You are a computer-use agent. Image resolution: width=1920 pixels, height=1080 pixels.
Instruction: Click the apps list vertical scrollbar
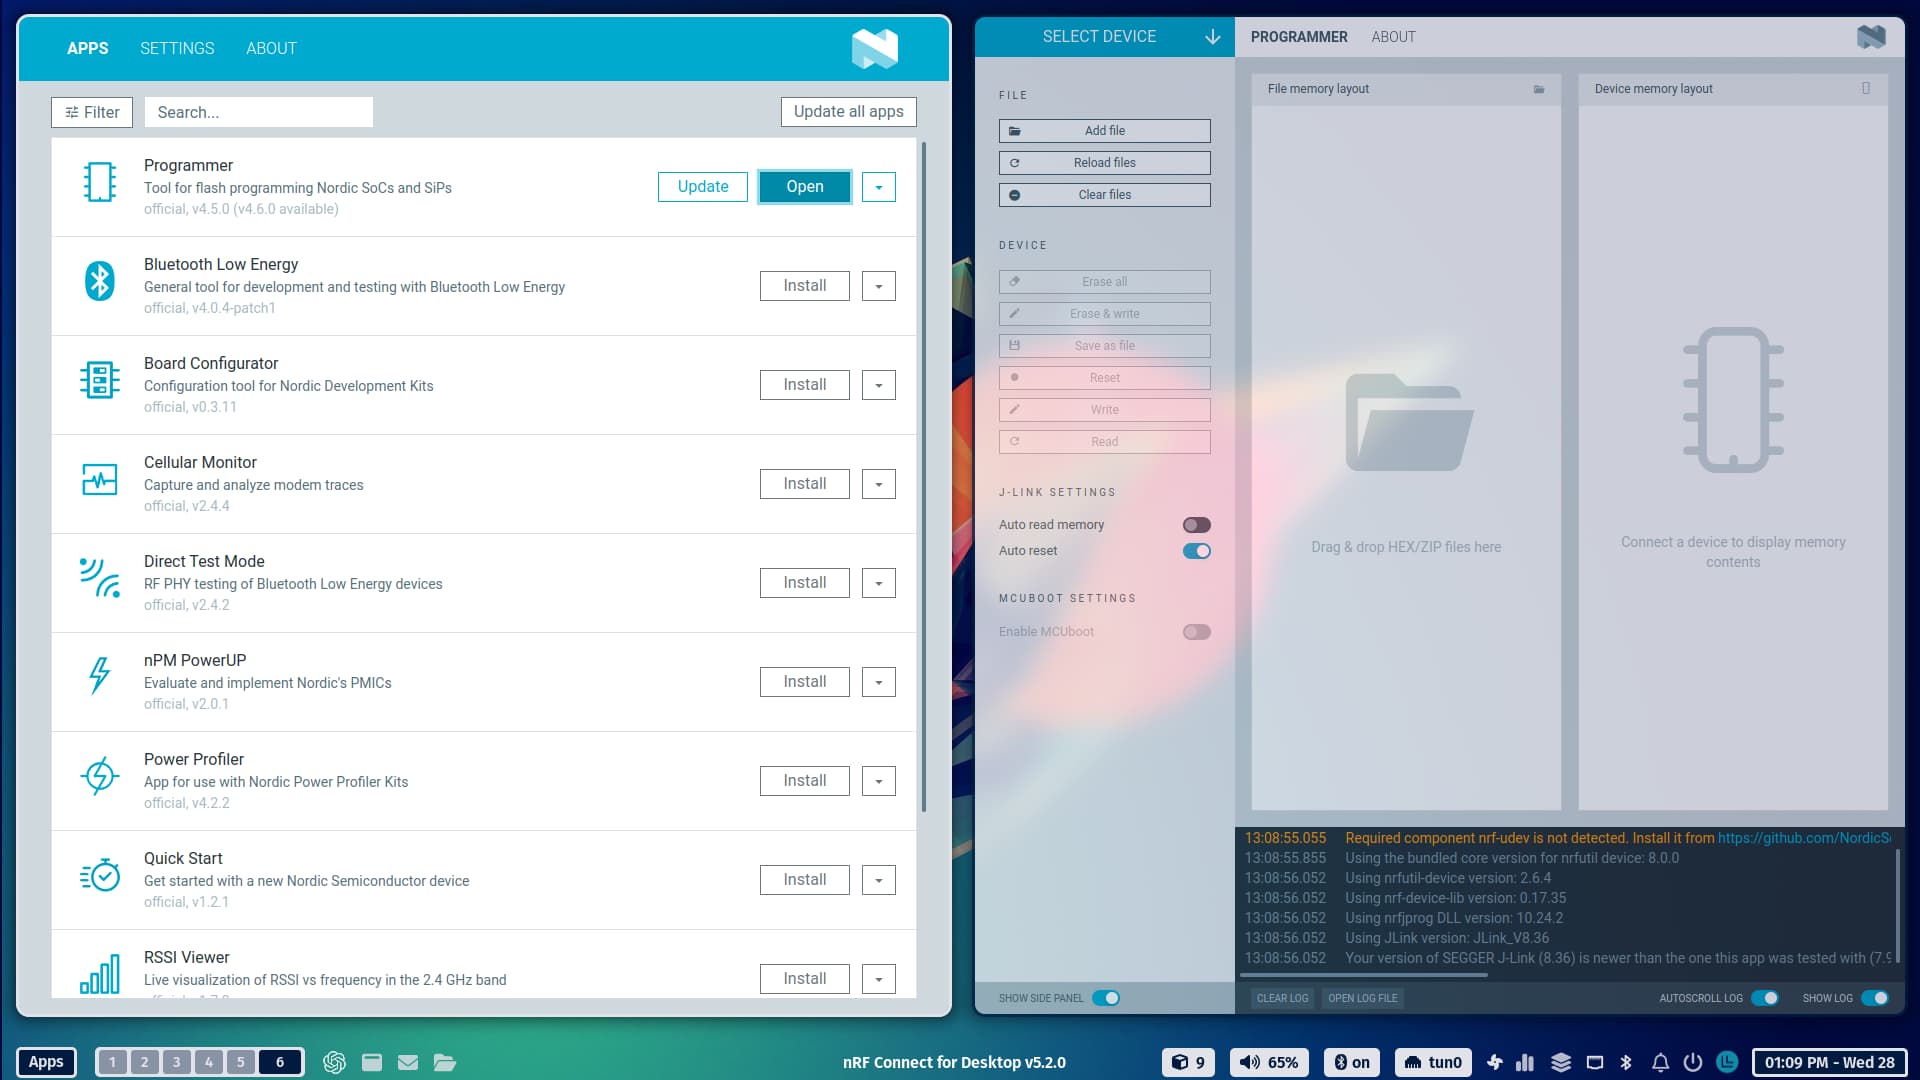pyautogui.click(x=924, y=478)
